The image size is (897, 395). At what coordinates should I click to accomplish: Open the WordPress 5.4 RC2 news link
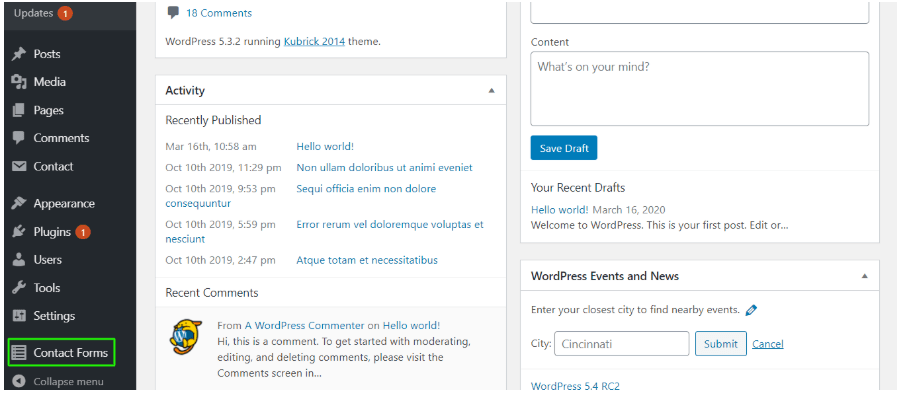575,386
